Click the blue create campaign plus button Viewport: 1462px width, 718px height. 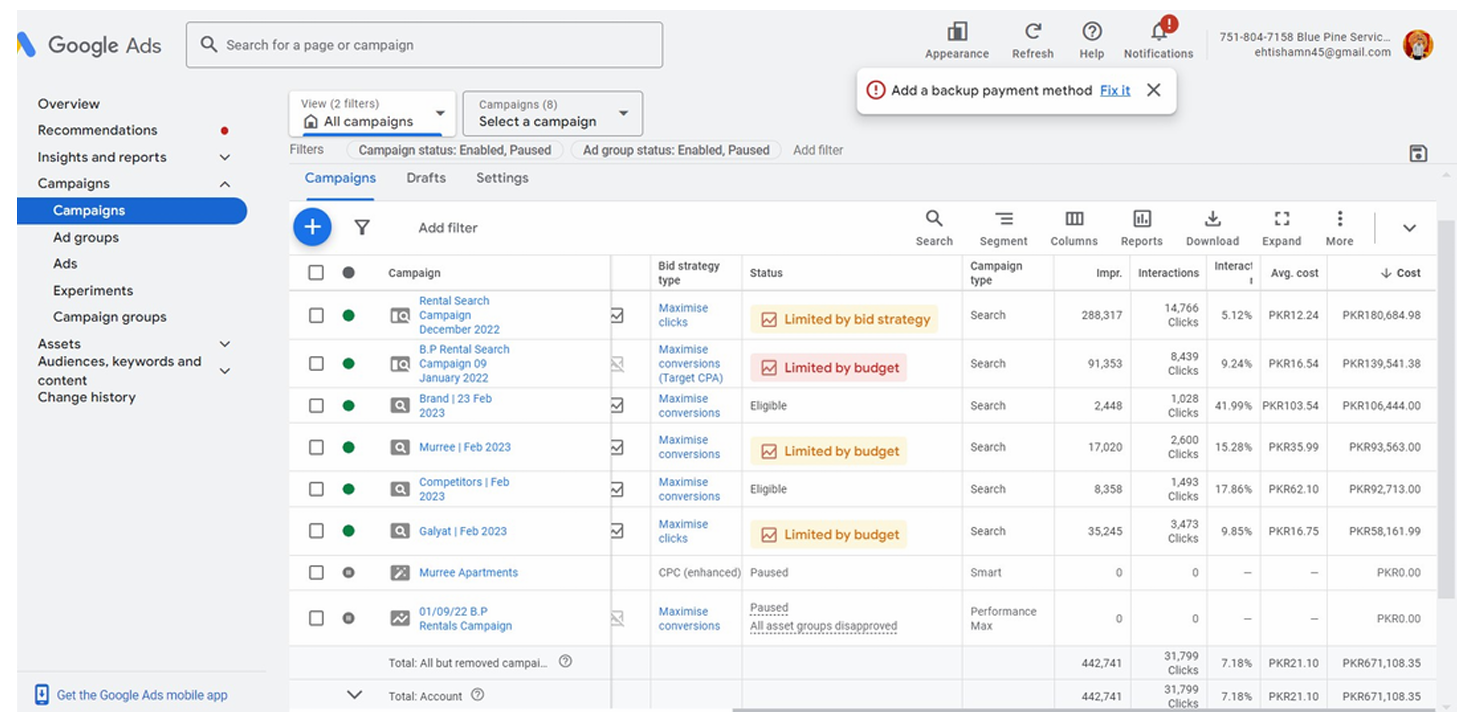pyautogui.click(x=312, y=227)
